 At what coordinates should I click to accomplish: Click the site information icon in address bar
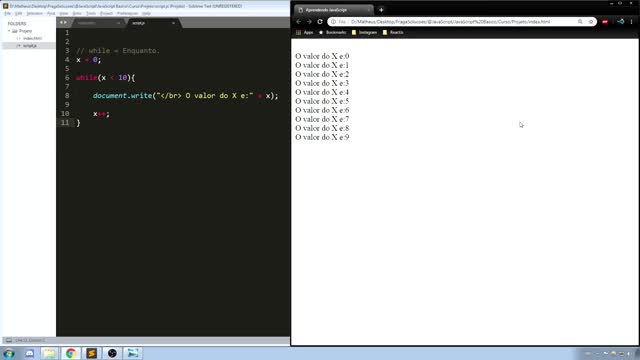pyautogui.click(x=333, y=22)
